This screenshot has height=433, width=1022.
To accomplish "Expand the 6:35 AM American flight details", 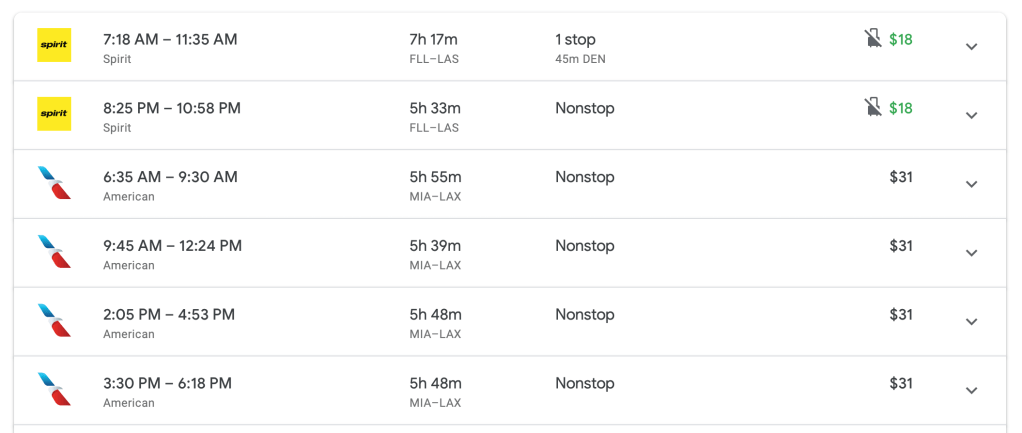I will (x=971, y=184).
